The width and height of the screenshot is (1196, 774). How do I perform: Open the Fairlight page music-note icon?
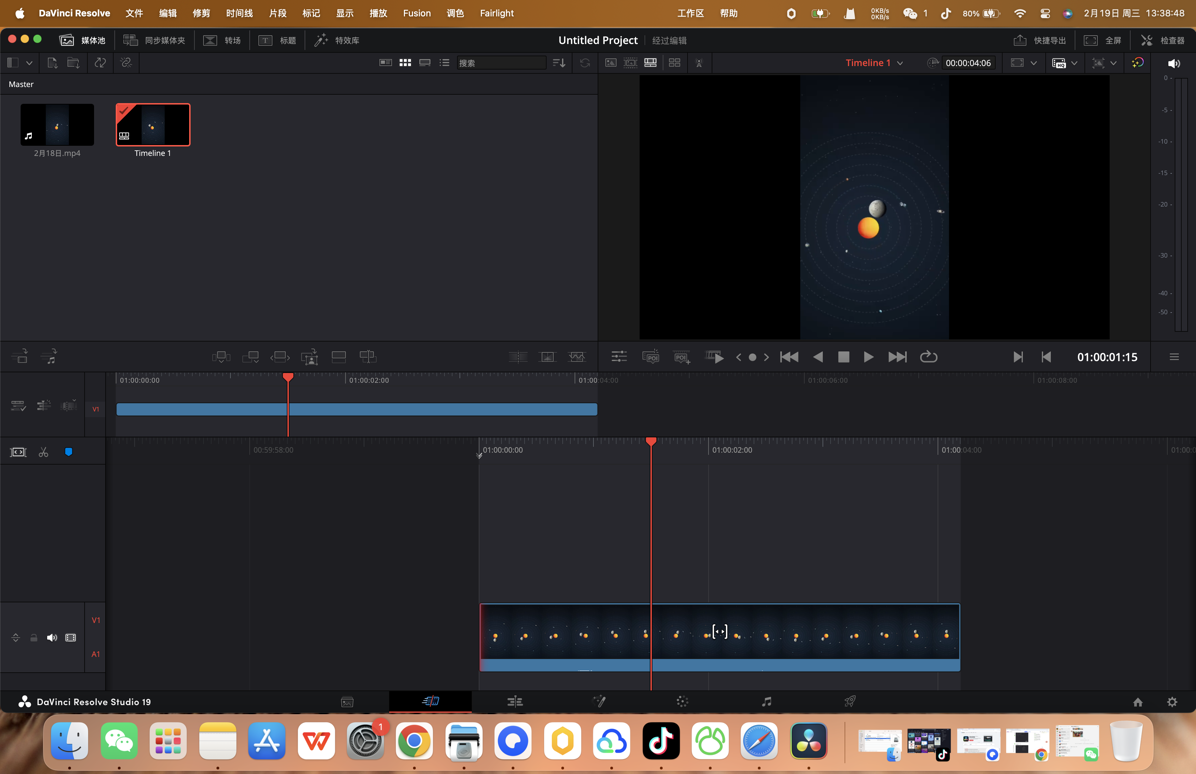point(766,702)
